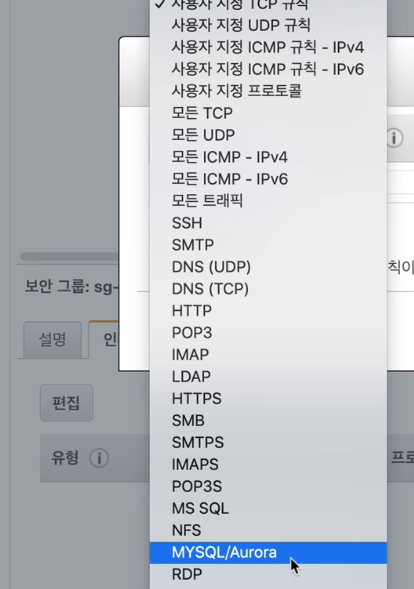The image size is (414, 589).
Task: Switch to the 설명 tab
Action: click(52, 340)
